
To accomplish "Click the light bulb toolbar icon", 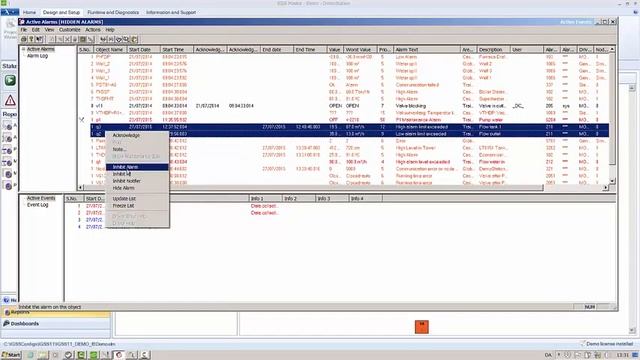I will click(x=31, y=39).
